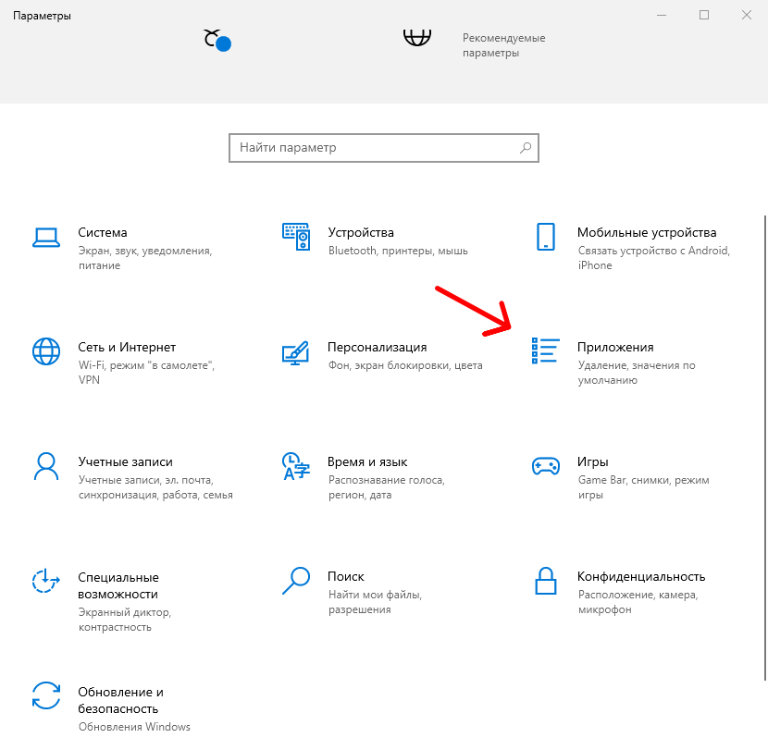Click the Устройства keyboard and speaker icon
This screenshot has width=768, height=750.
296,237
